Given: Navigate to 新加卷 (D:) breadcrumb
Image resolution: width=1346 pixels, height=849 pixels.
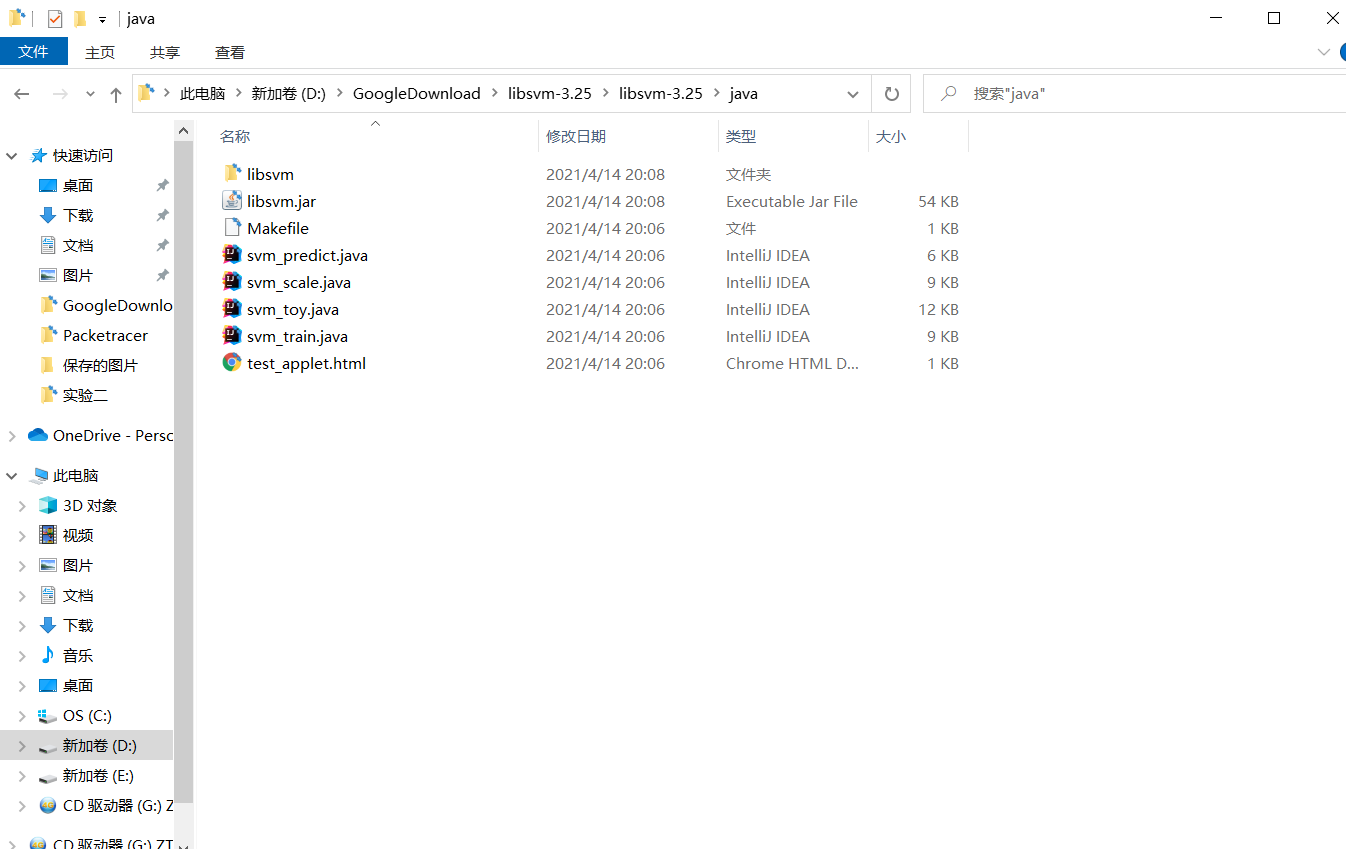Looking at the screenshot, I should [289, 94].
